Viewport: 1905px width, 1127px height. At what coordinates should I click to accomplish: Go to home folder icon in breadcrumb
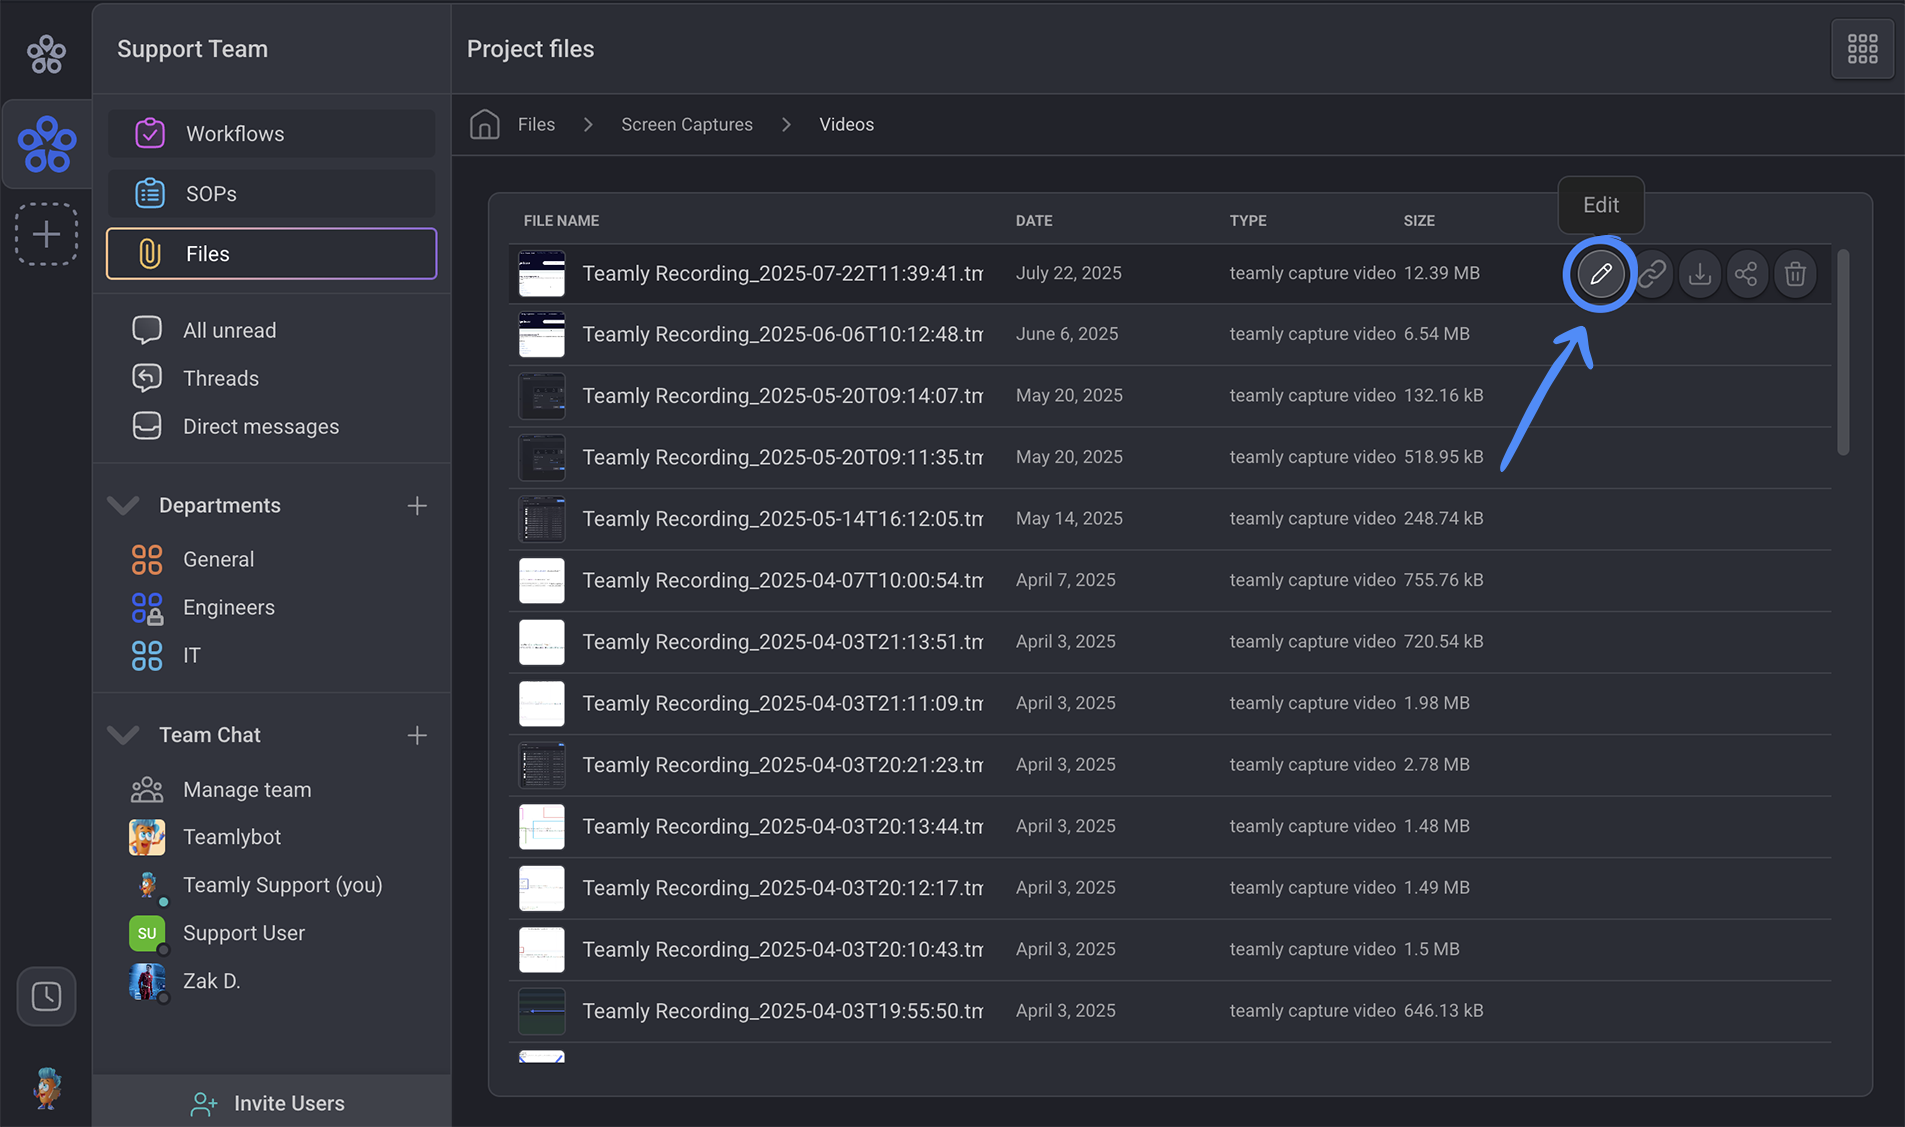tap(485, 124)
